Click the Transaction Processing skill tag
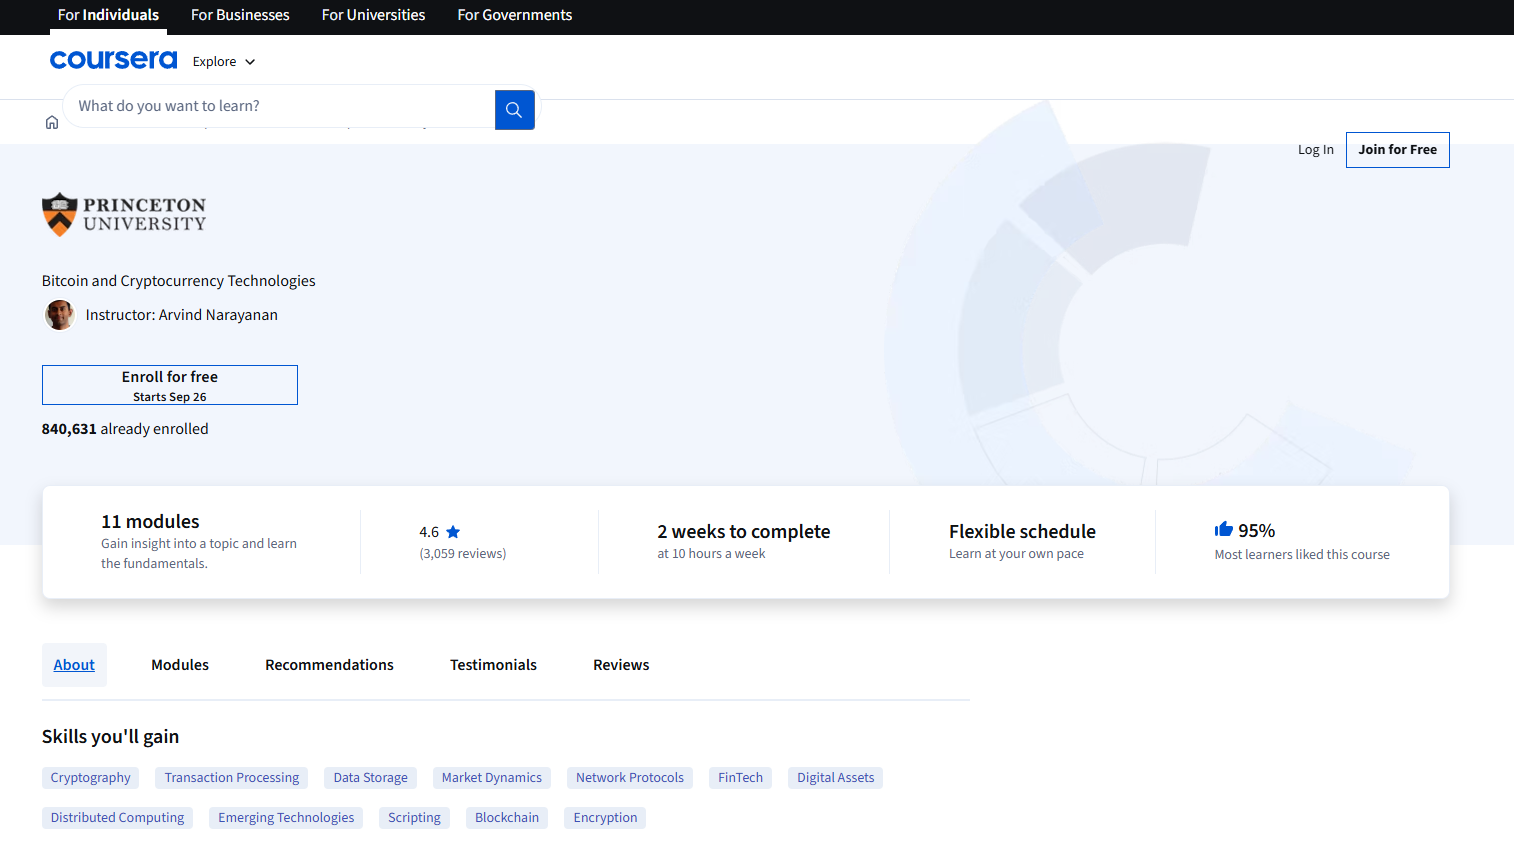 232,778
